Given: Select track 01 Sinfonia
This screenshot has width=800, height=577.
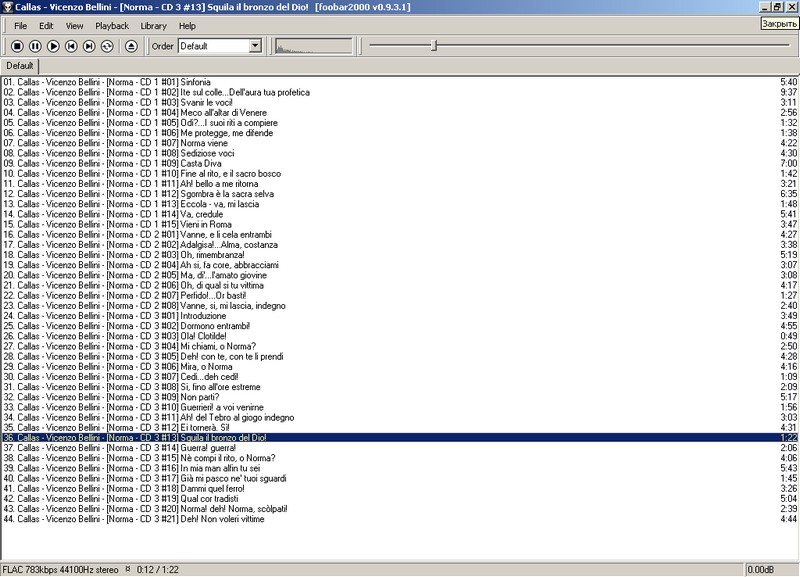Looking at the screenshot, I should (399, 82).
